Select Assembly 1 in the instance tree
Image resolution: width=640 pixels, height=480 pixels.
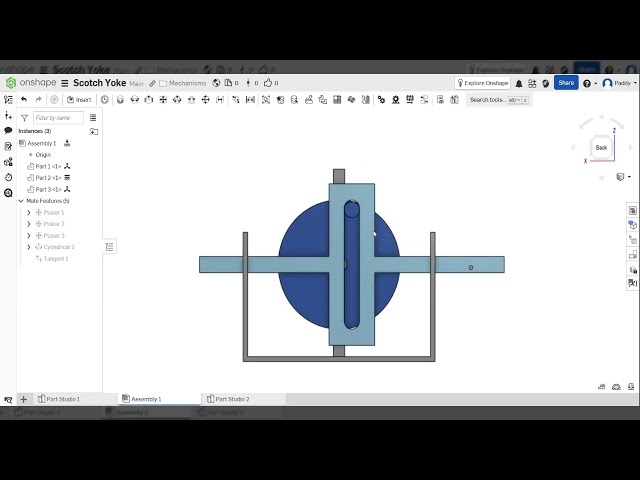pos(42,143)
